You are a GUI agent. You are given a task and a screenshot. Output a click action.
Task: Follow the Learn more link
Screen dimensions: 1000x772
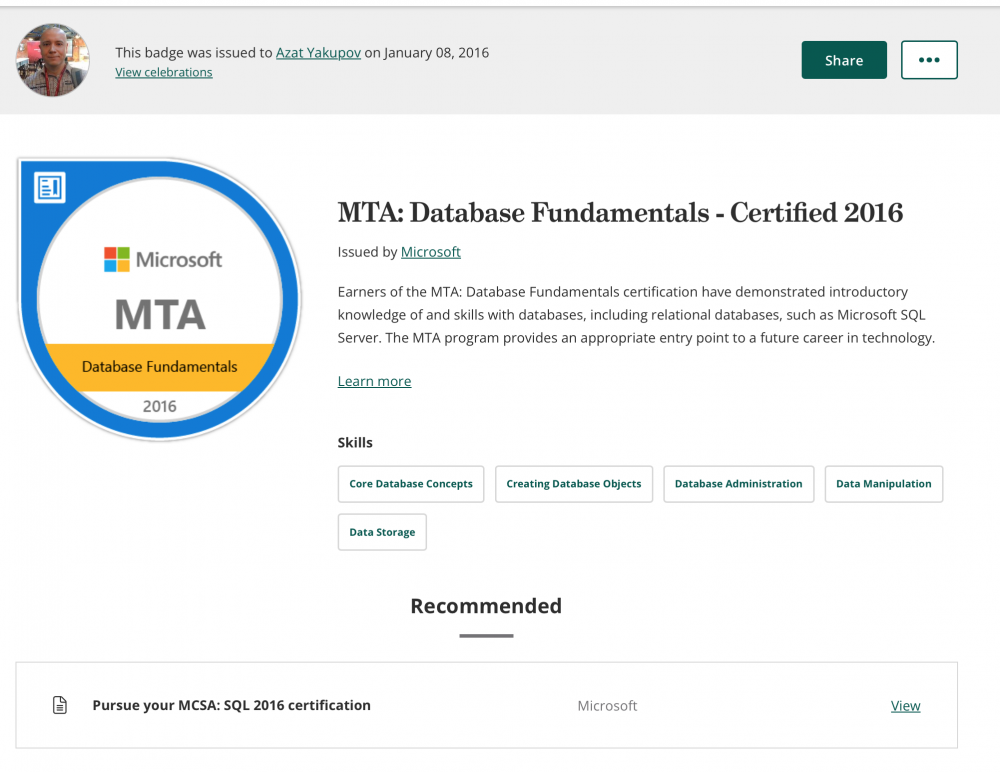tap(374, 381)
